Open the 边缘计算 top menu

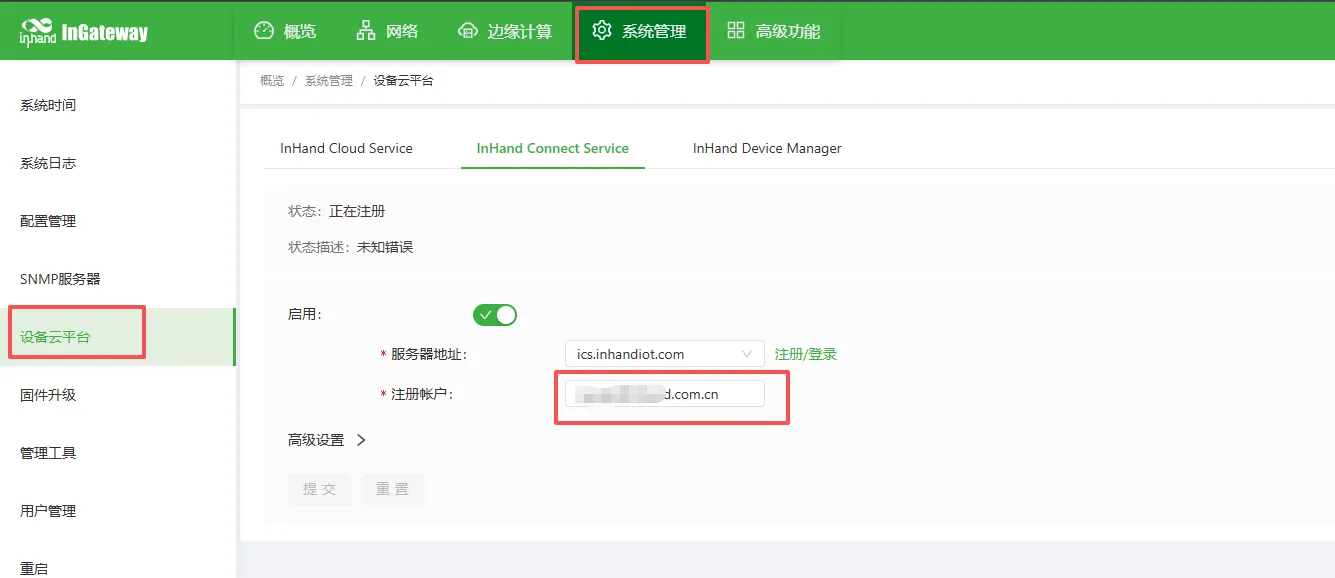click(505, 31)
